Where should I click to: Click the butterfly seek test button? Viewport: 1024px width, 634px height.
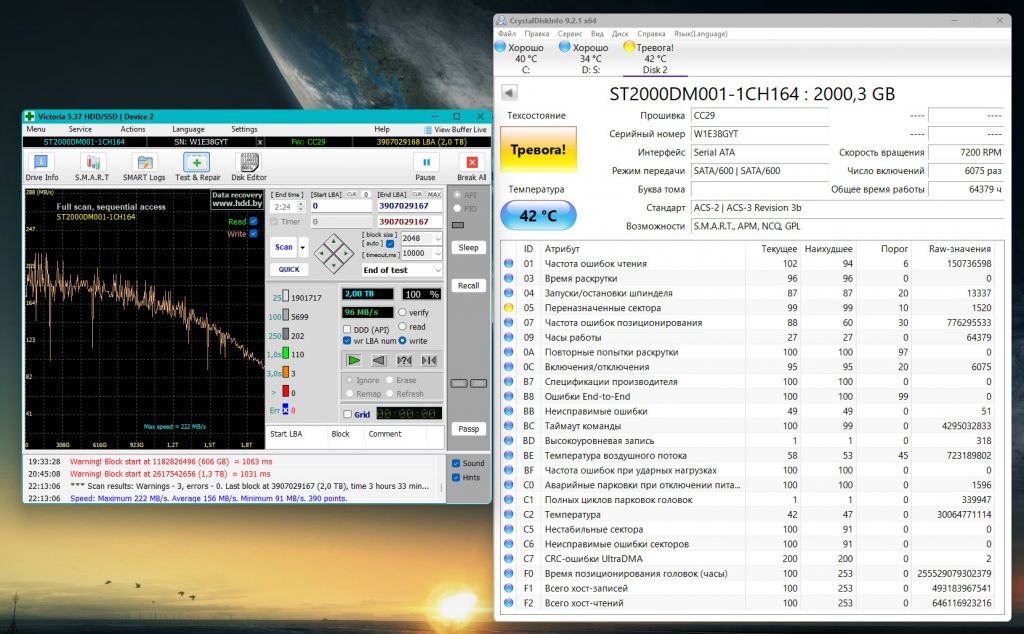point(429,360)
